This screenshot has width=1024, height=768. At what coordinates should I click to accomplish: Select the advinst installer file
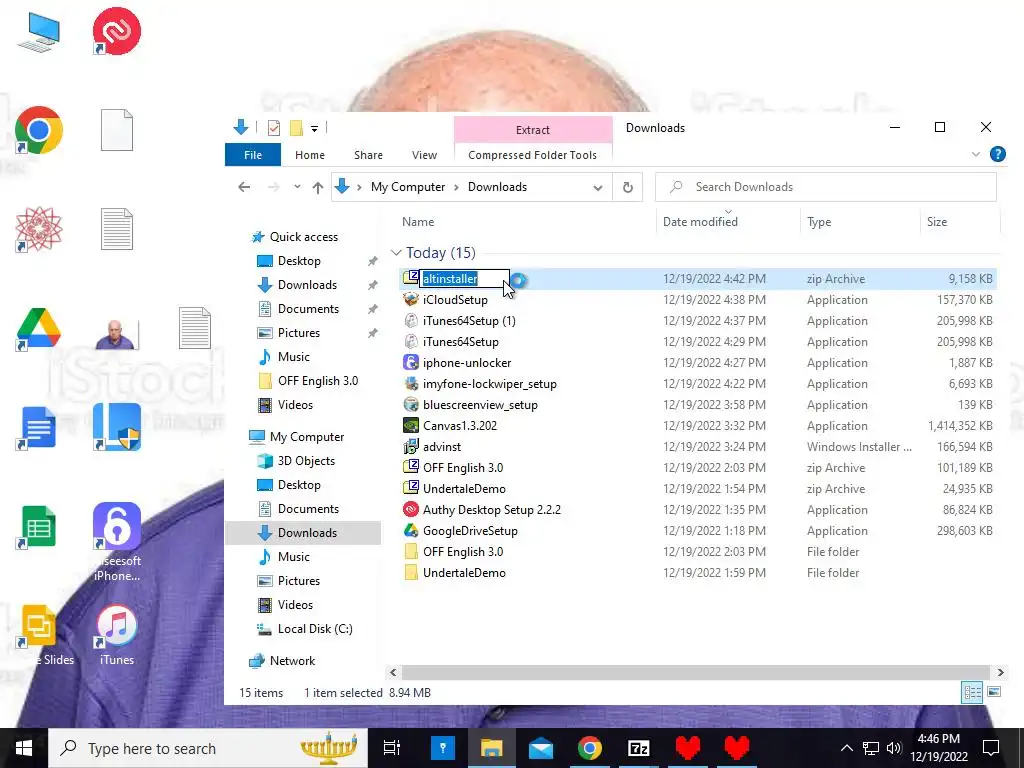click(441, 447)
